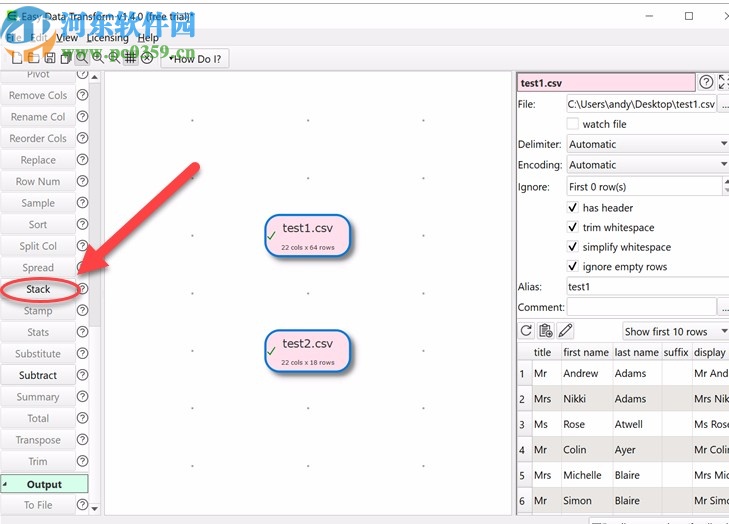
Task: Click the Zoom to fit magnifier icon
Action: click(x=81, y=58)
